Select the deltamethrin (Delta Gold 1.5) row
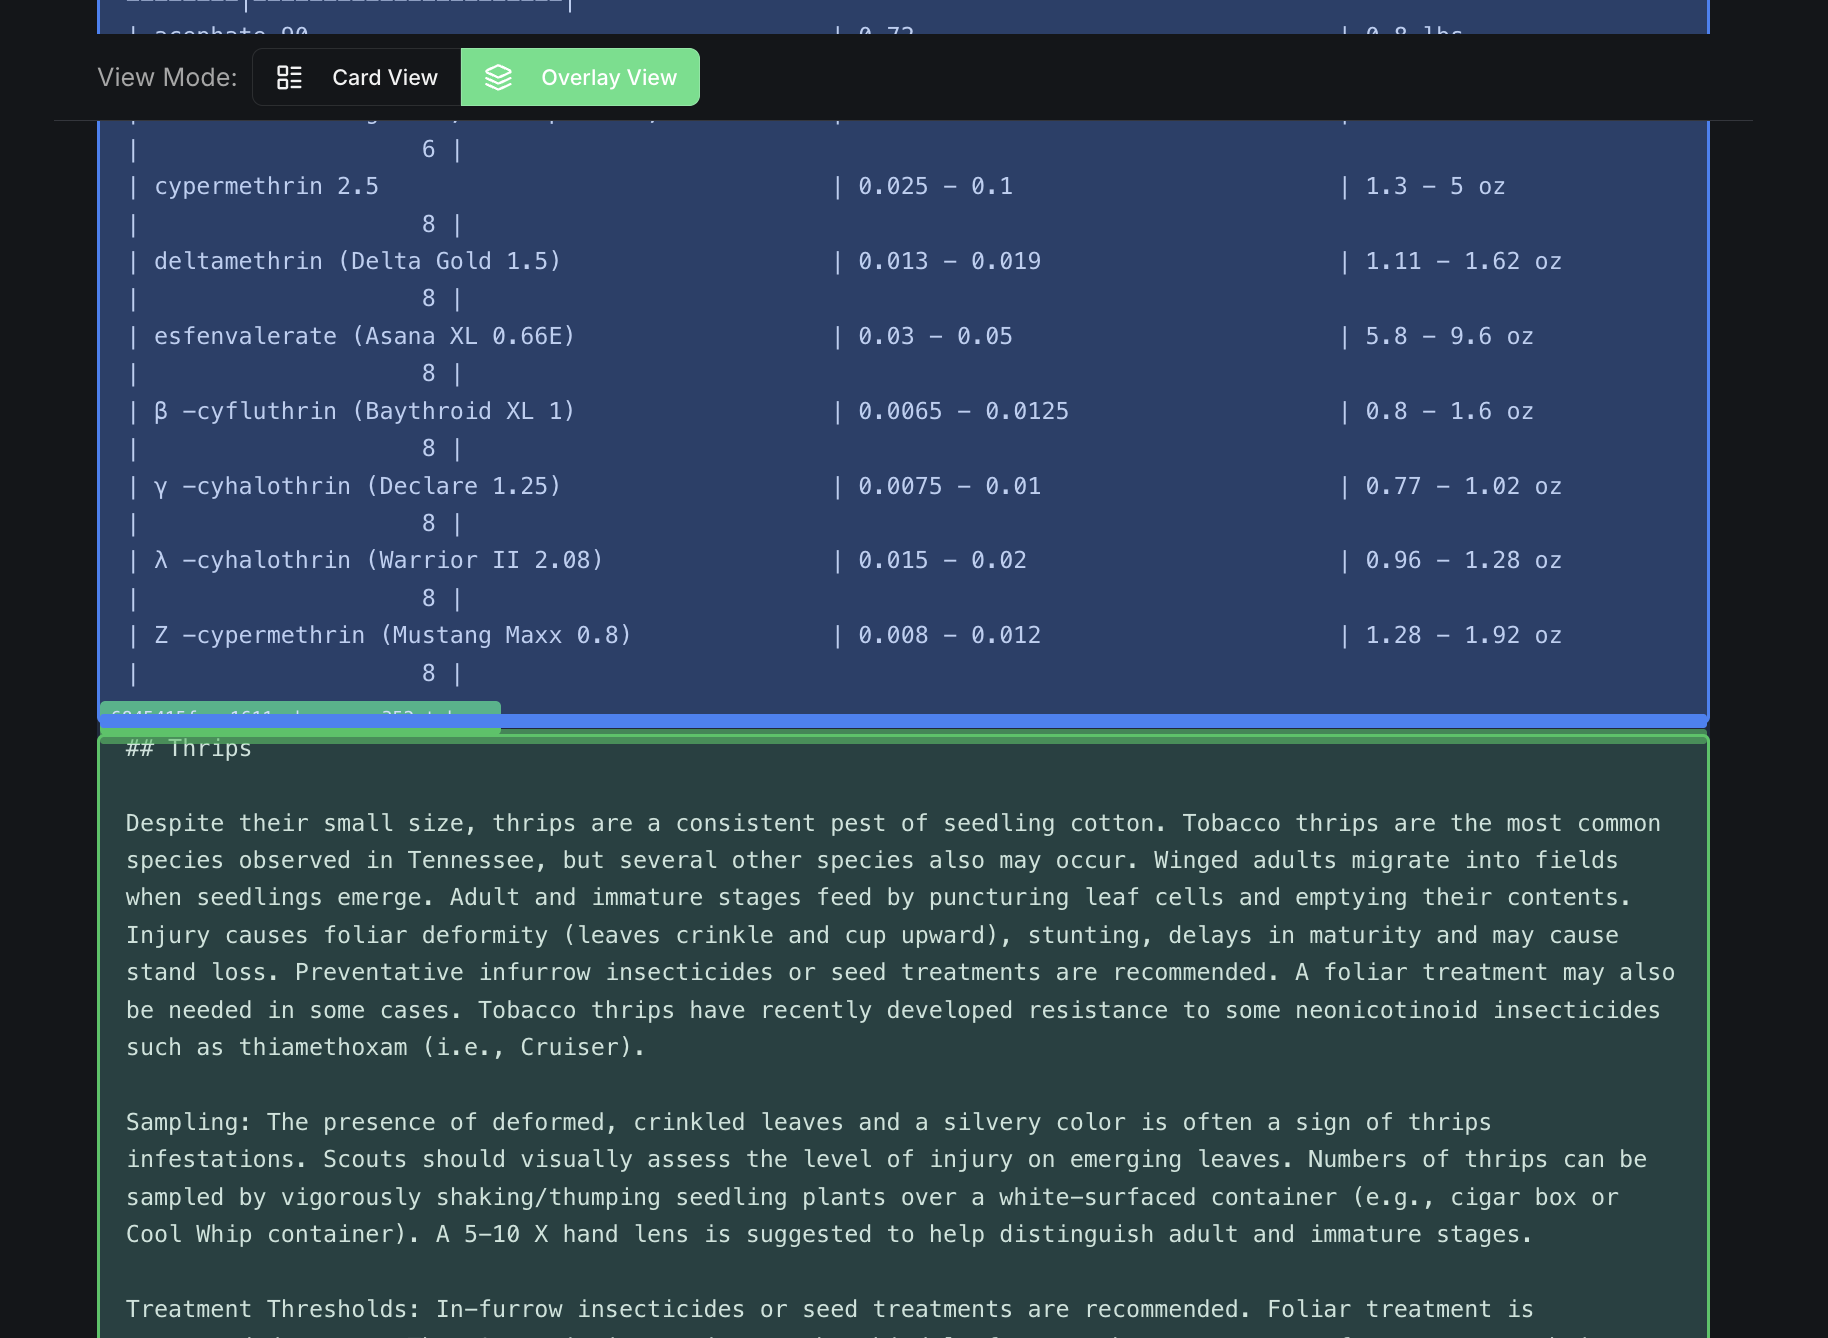 point(356,260)
